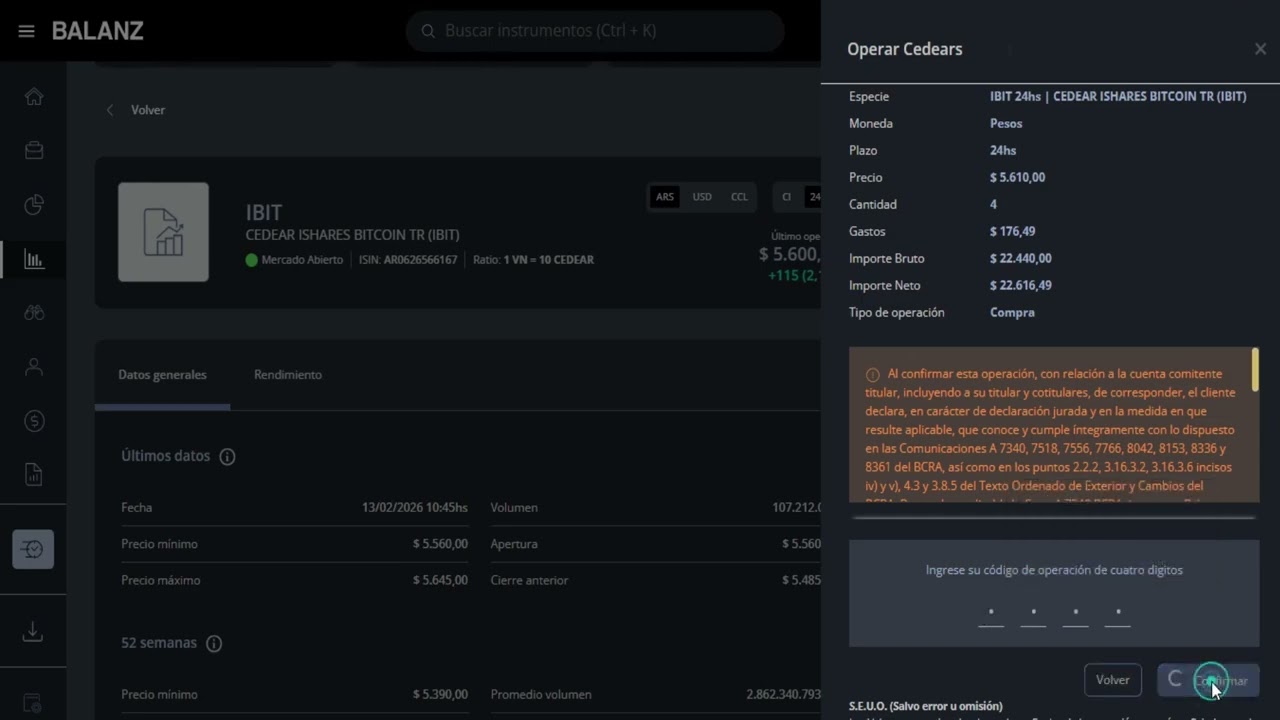1280x720 pixels.
Task: Select CI settlement toggle
Action: coord(787,197)
